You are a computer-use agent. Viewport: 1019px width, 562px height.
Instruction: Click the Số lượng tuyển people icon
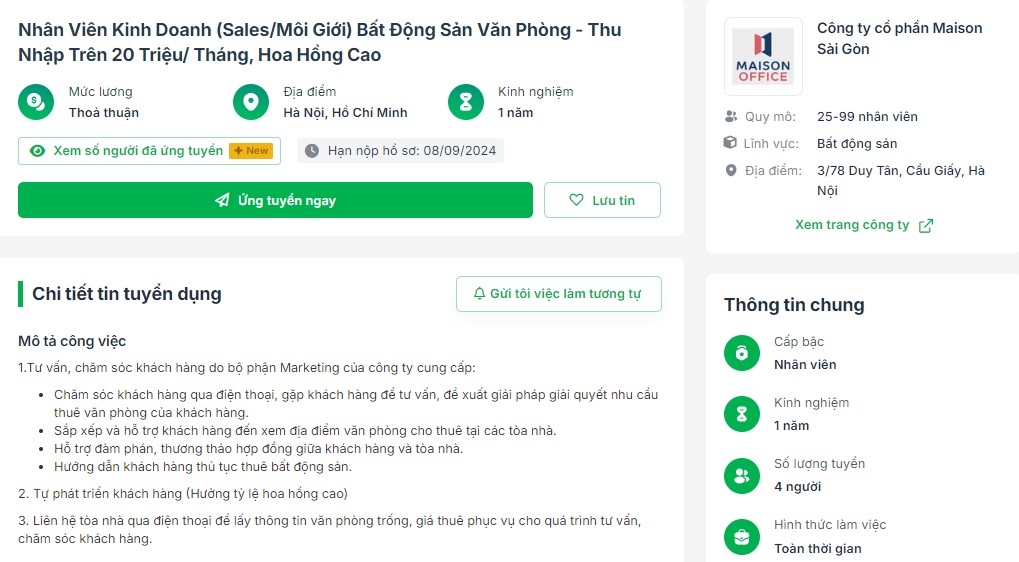tap(742, 476)
